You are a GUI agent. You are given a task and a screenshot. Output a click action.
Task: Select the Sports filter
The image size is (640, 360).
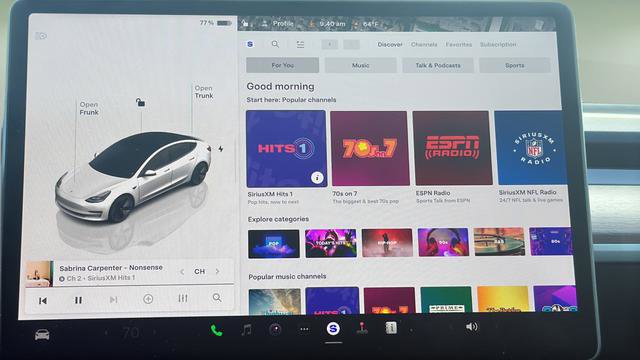coord(514,65)
